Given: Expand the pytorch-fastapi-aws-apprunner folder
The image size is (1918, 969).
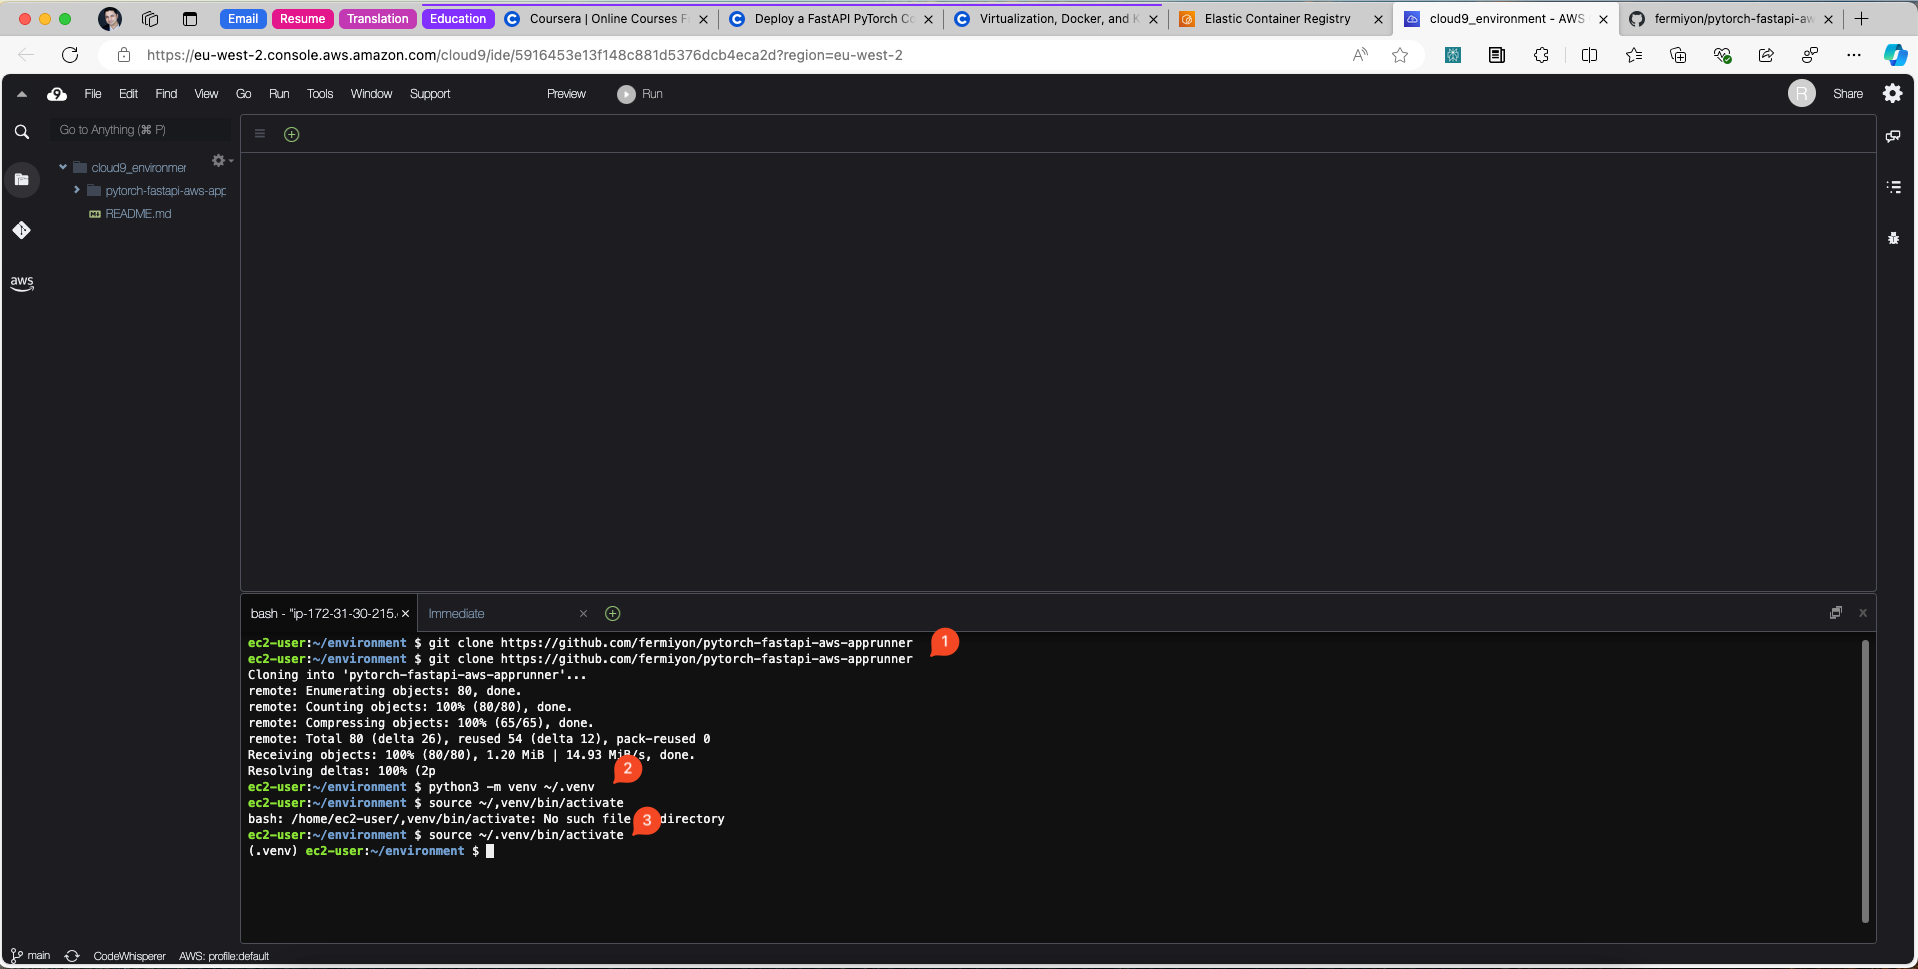Looking at the screenshot, I should pyautogui.click(x=77, y=190).
